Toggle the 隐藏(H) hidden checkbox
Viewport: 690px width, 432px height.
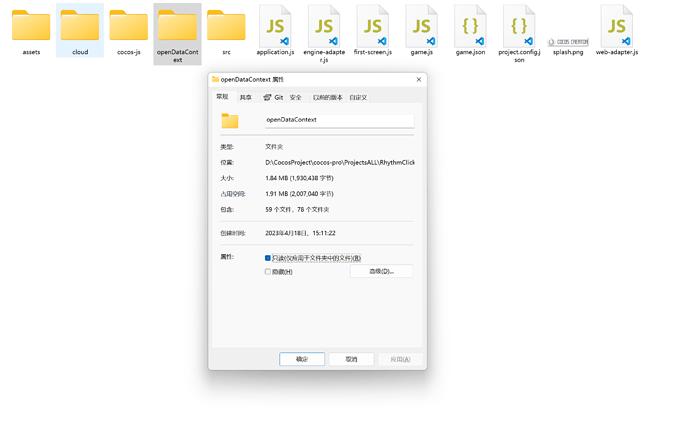[x=268, y=272]
